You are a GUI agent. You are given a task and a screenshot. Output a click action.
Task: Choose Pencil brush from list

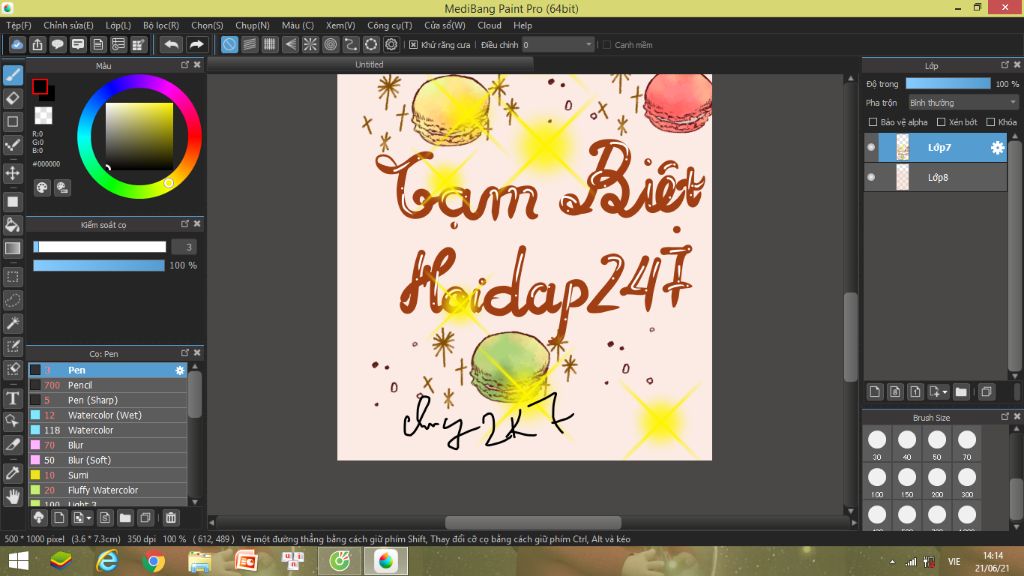click(x=108, y=385)
